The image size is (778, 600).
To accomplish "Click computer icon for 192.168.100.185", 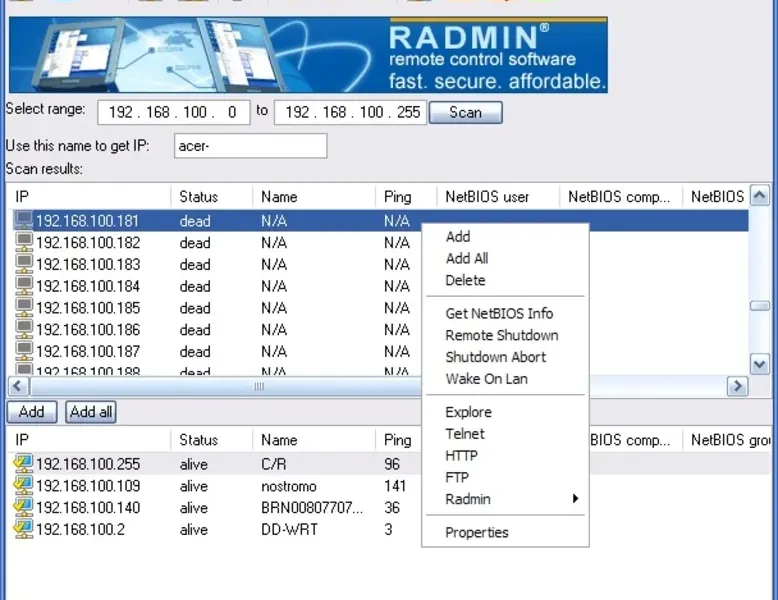I will tap(23, 308).
